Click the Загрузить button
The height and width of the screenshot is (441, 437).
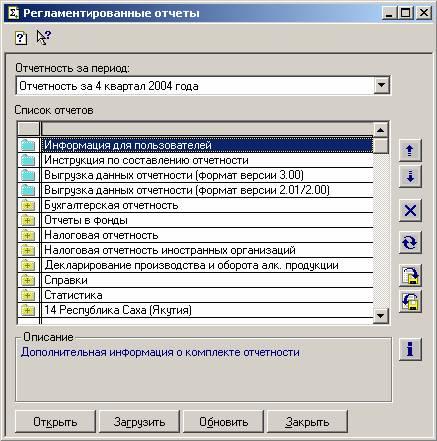click(139, 422)
